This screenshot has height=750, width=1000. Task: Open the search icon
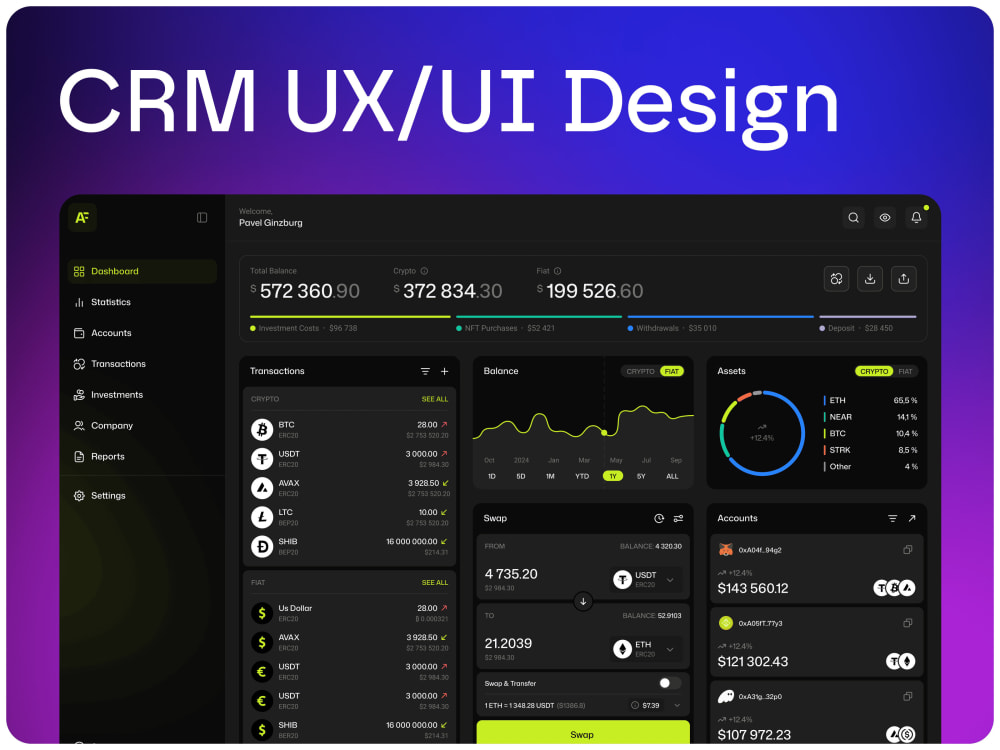tap(853, 217)
